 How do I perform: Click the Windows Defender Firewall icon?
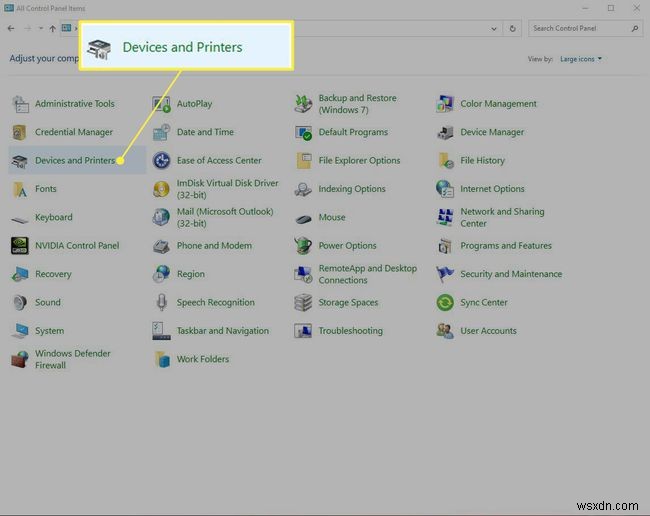(20, 359)
